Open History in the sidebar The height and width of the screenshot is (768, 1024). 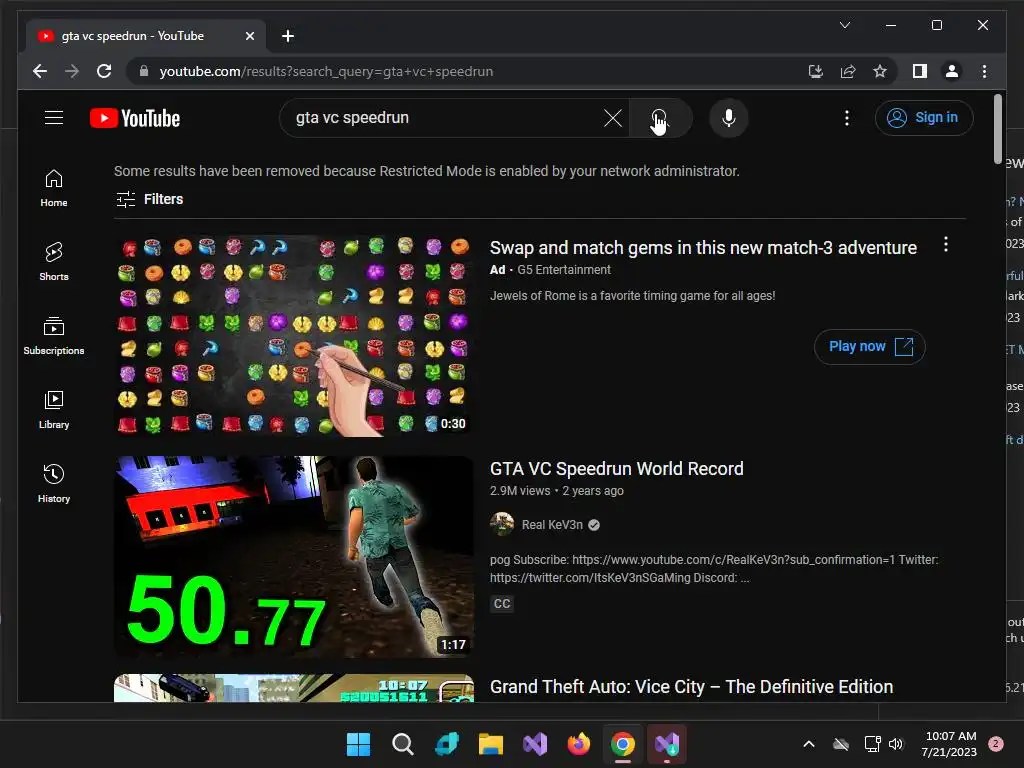point(54,483)
